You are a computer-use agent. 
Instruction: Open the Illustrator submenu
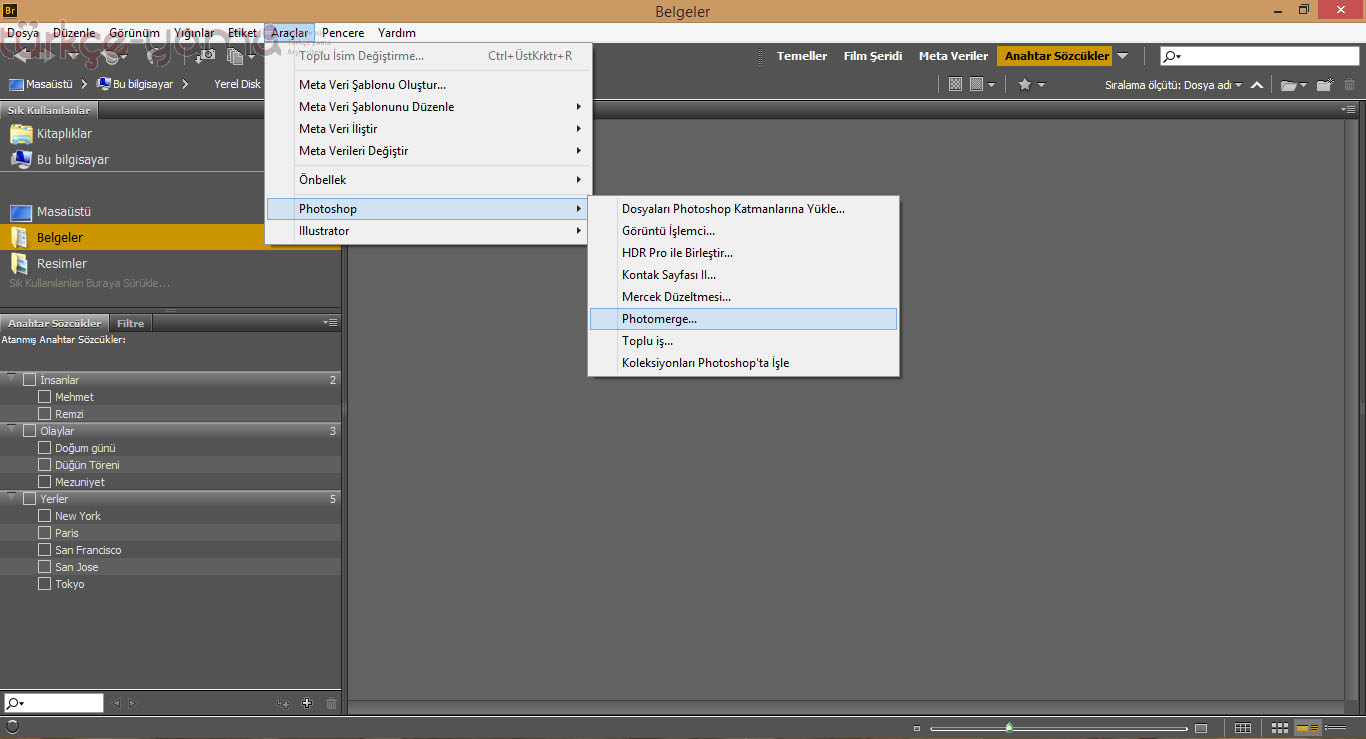428,231
